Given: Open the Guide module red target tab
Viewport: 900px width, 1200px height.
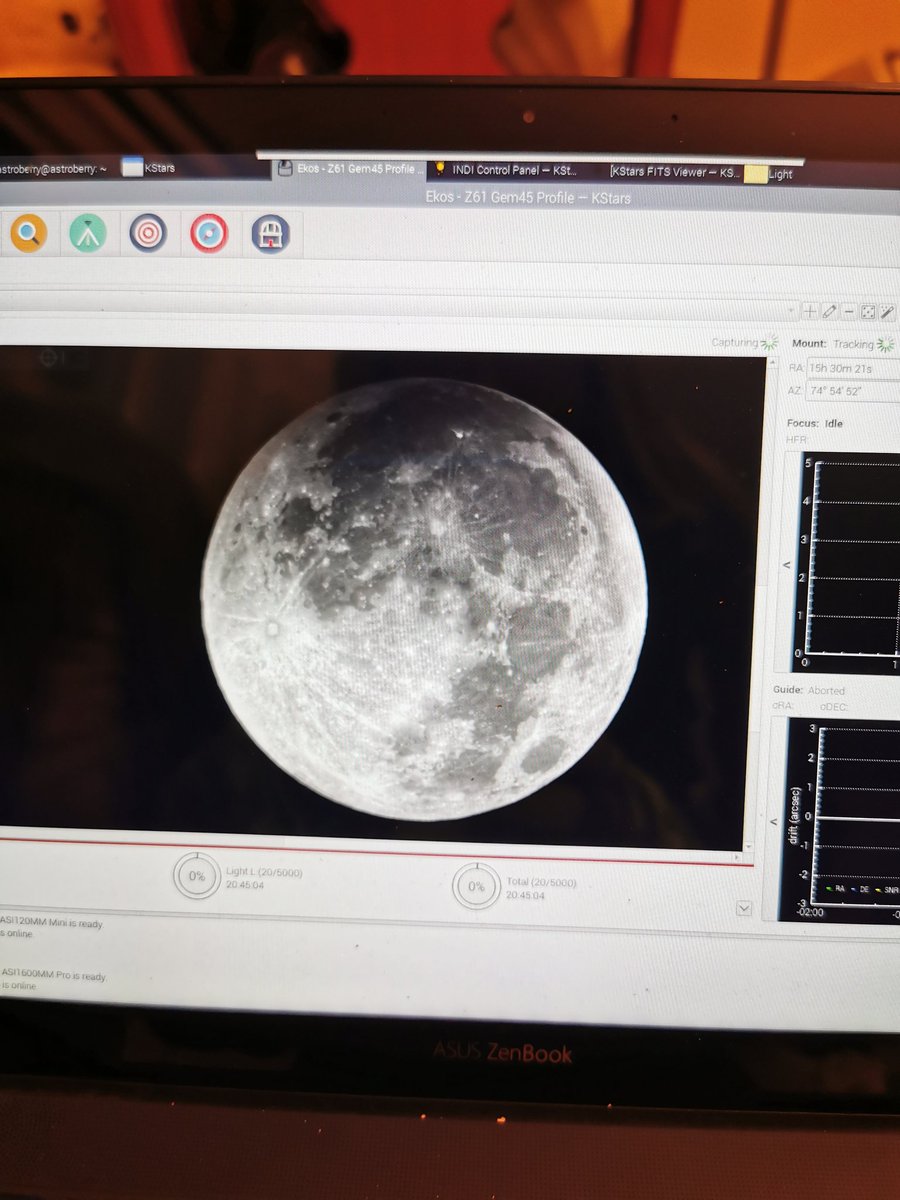Looking at the screenshot, I should (x=209, y=234).
